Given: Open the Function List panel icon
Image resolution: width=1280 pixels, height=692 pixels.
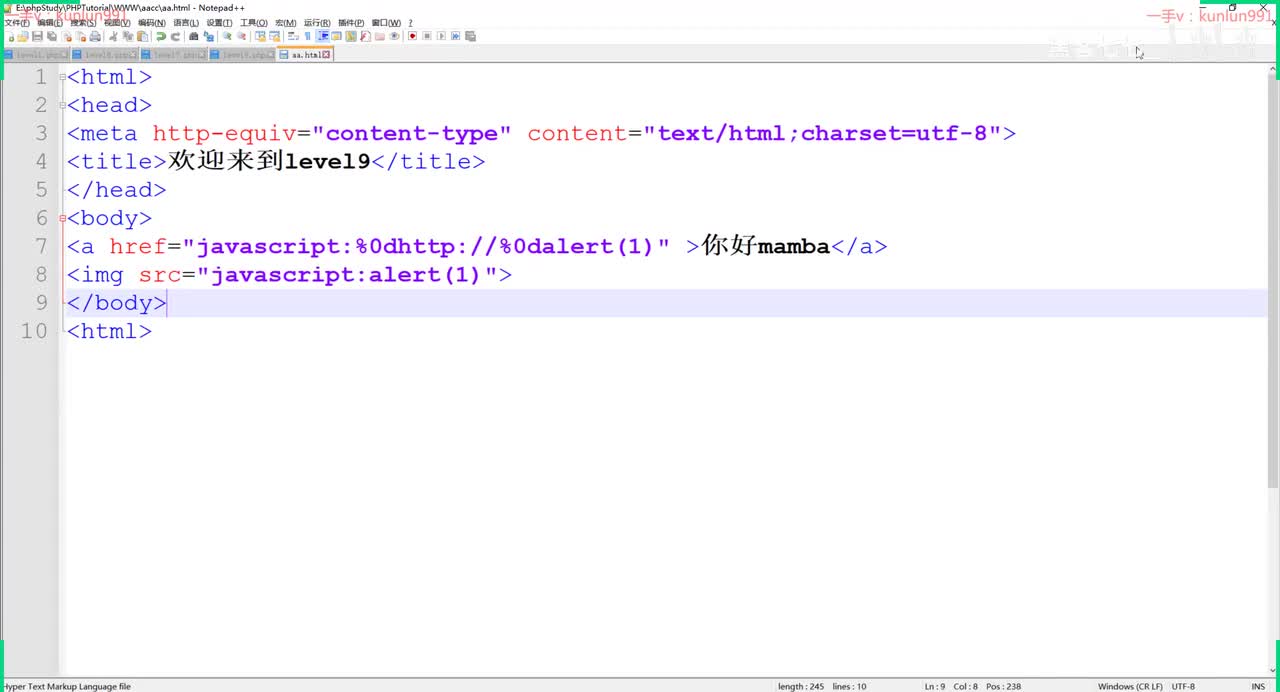Looking at the screenshot, I should (x=365, y=36).
